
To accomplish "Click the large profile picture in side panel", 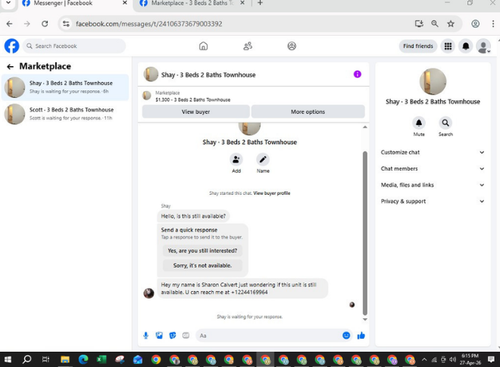I will (433, 82).
